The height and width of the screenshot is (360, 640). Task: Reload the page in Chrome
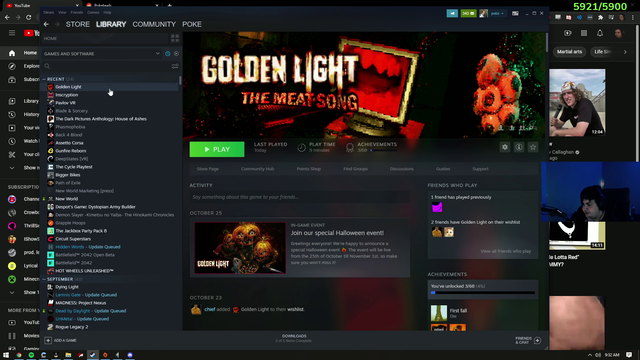29,18
